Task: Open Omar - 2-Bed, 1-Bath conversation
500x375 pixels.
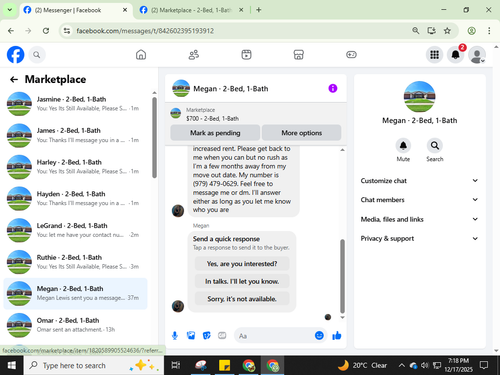Action: pos(76,325)
